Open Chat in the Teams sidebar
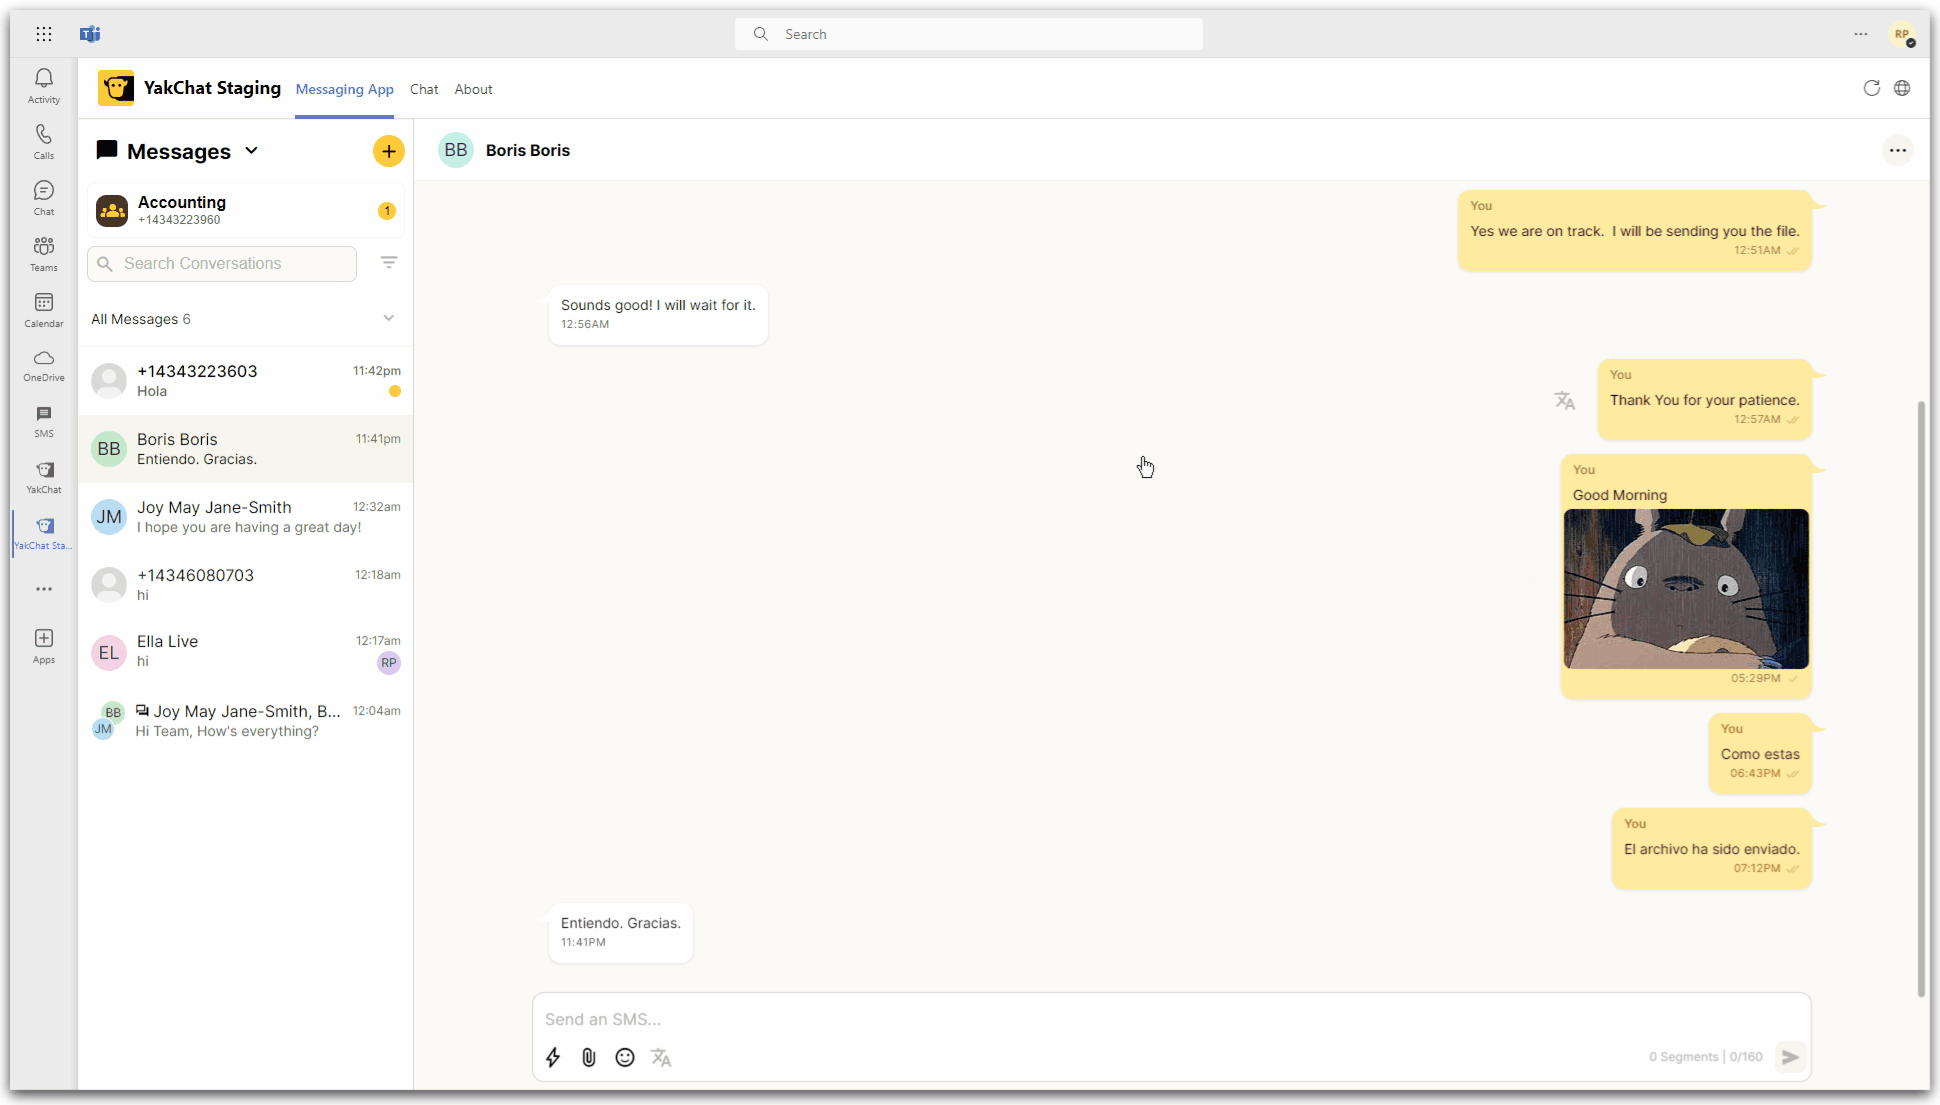This screenshot has width=1940, height=1105. coord(44,198)
